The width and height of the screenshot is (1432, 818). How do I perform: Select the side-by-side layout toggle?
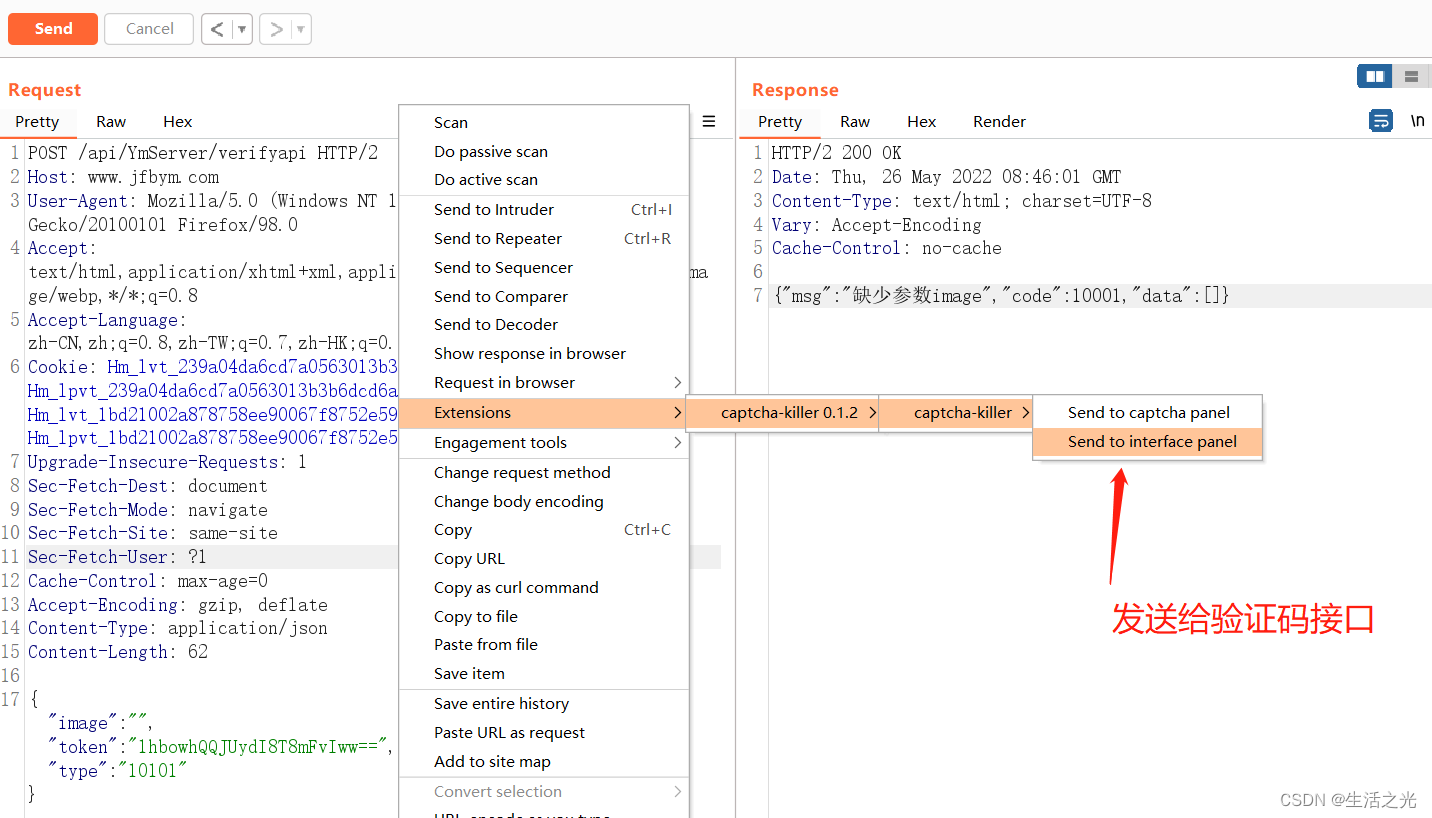(x=1374, y=76)
